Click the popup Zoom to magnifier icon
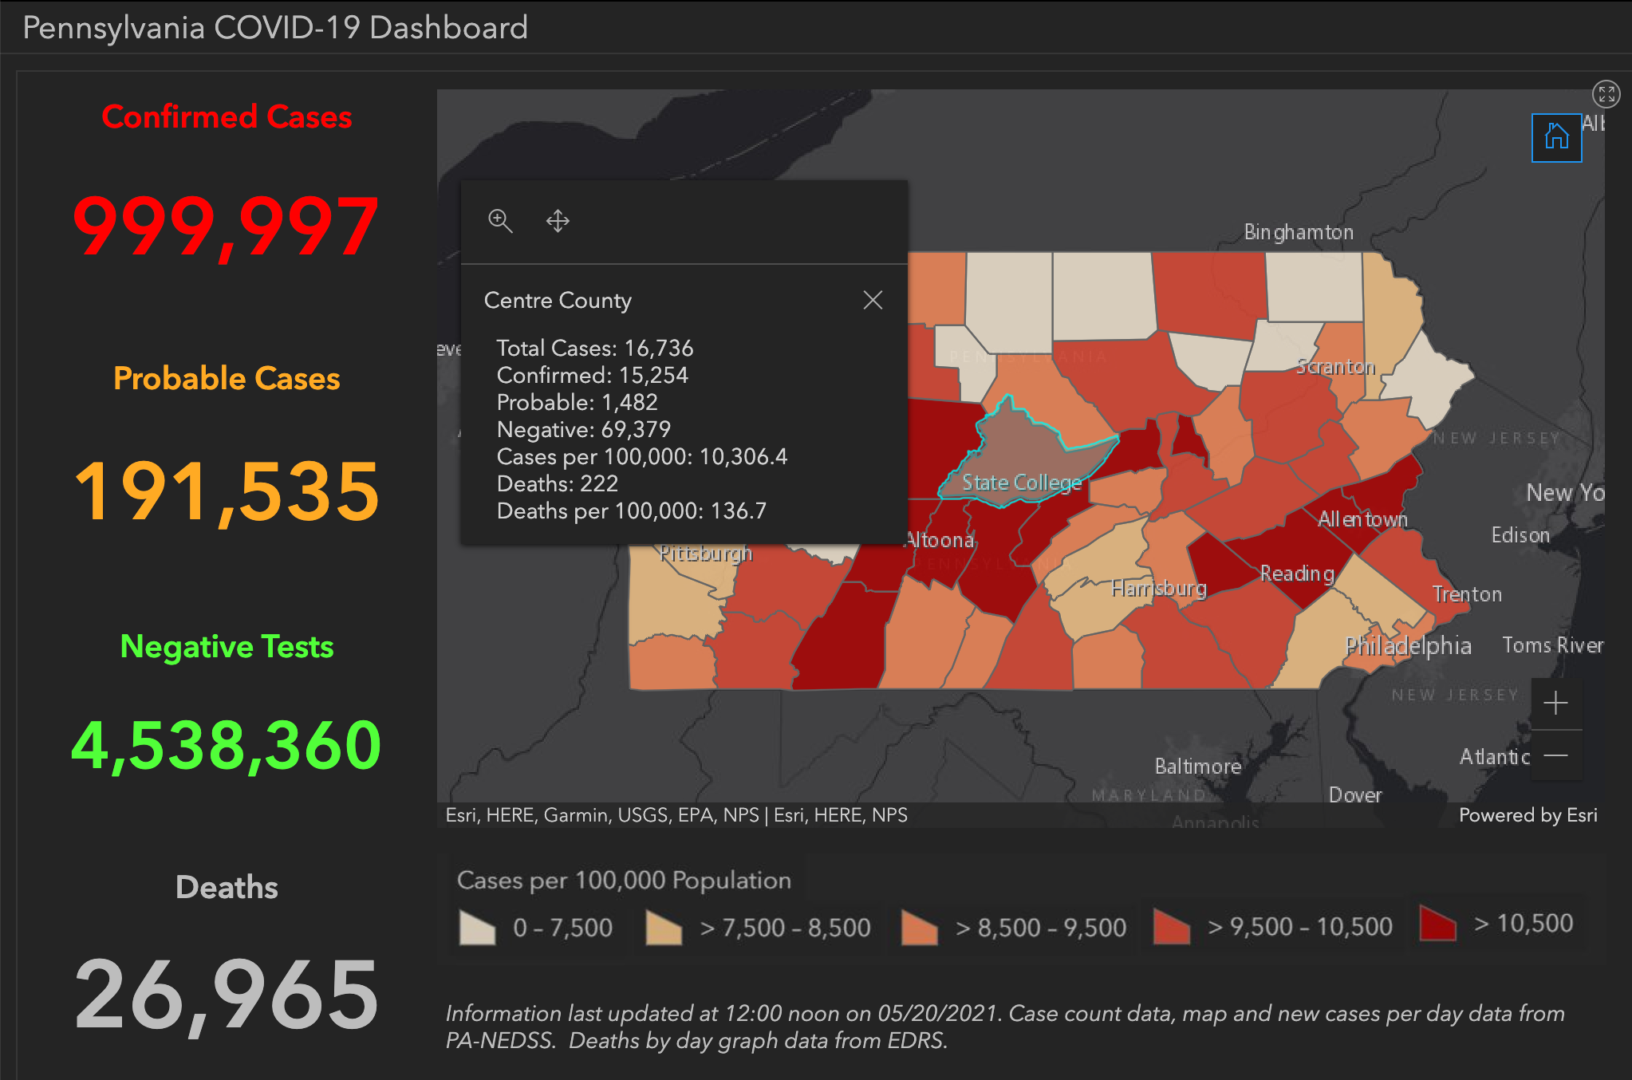This screenshot has width=1632, height=1080. coord(500,221)
